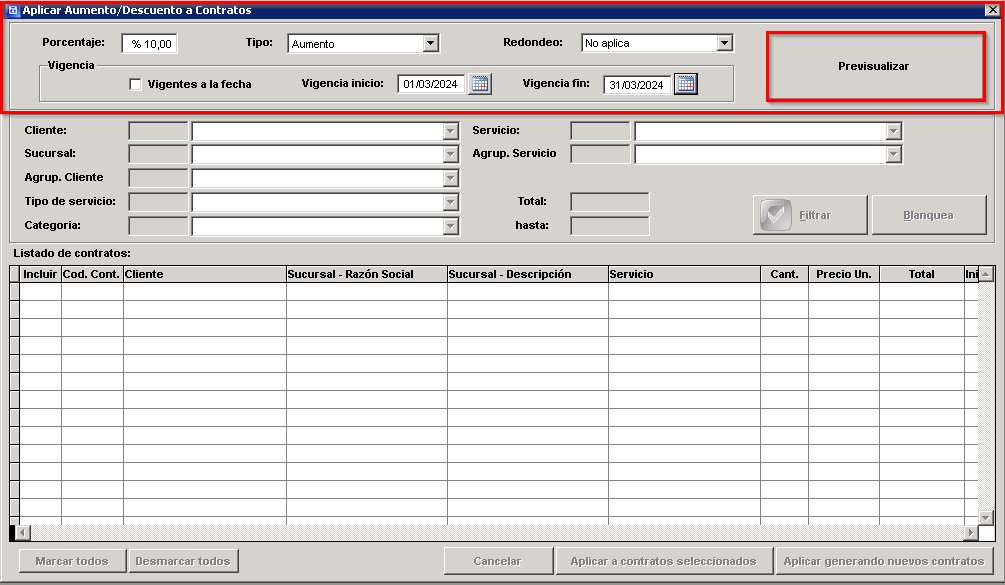Click the Blanquea button

[929, 215]
